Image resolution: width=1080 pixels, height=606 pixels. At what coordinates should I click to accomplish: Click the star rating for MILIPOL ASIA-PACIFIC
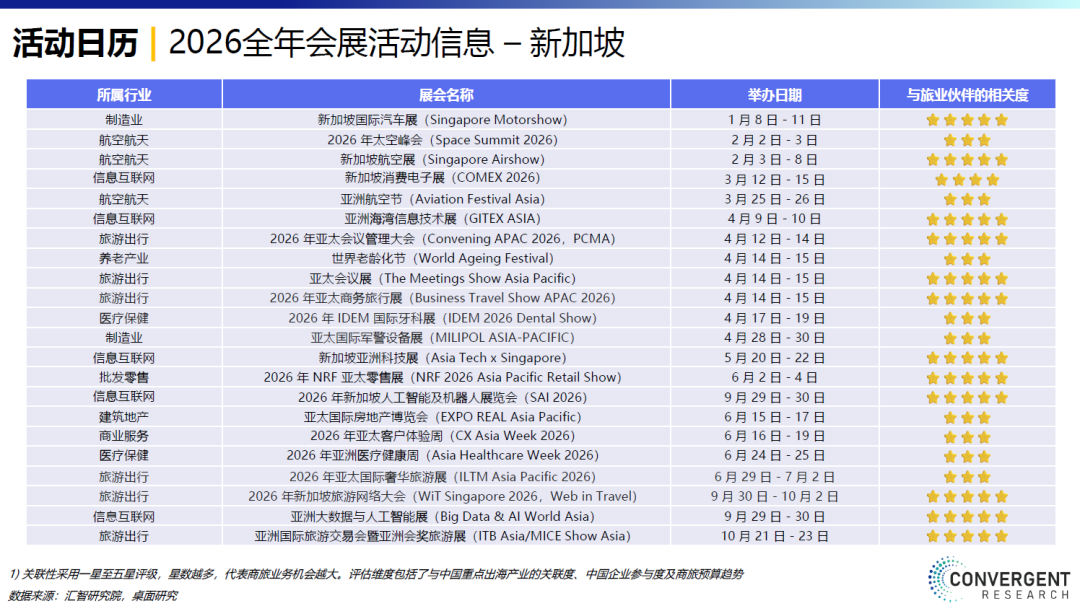[x=967, y=338]
